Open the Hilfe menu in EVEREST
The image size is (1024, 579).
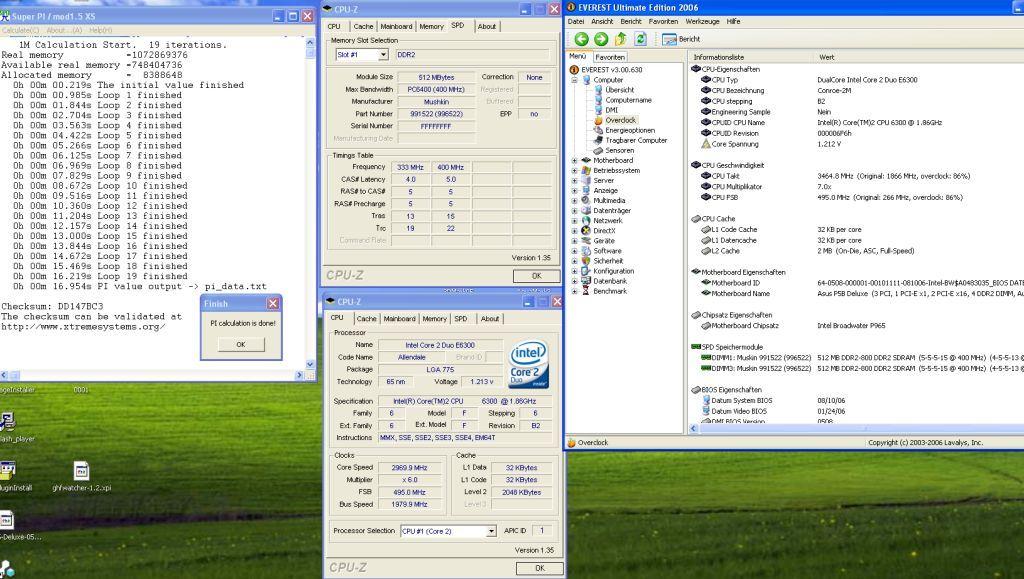pos(733,22)
